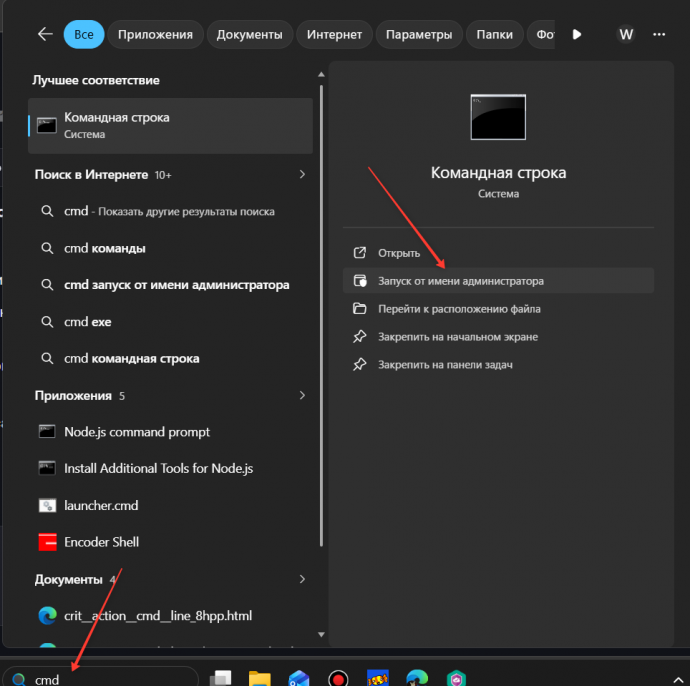Select the suggestion cmd exe
The height and width of the screenshot is (686, 690).
pyautogui.click(x=170, y=322)
